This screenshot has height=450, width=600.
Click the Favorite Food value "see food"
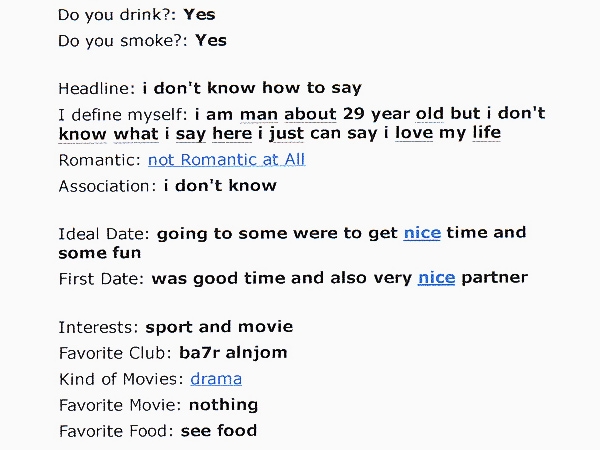click(218, 431)
